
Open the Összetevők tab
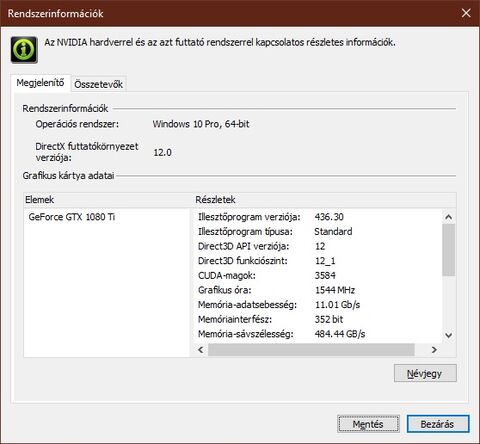tap(99, 84)
